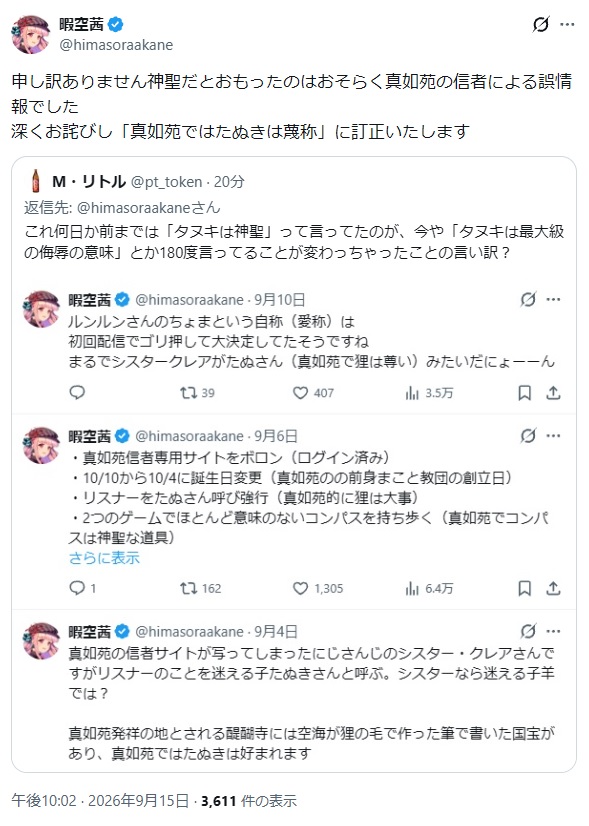589x826 pixels.
Task: View analytics showing 3.5万 views
Action: (429, 393)
